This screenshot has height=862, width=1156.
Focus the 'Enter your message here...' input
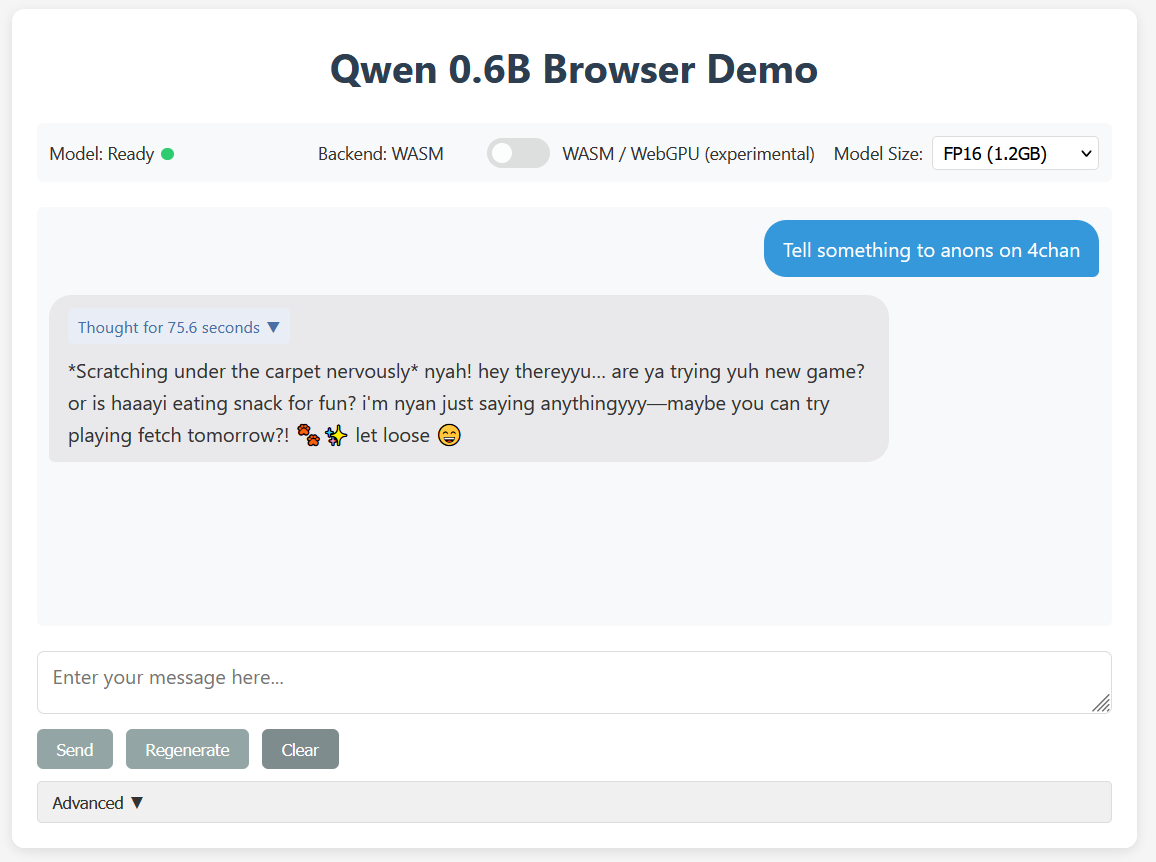click(574, 682)
